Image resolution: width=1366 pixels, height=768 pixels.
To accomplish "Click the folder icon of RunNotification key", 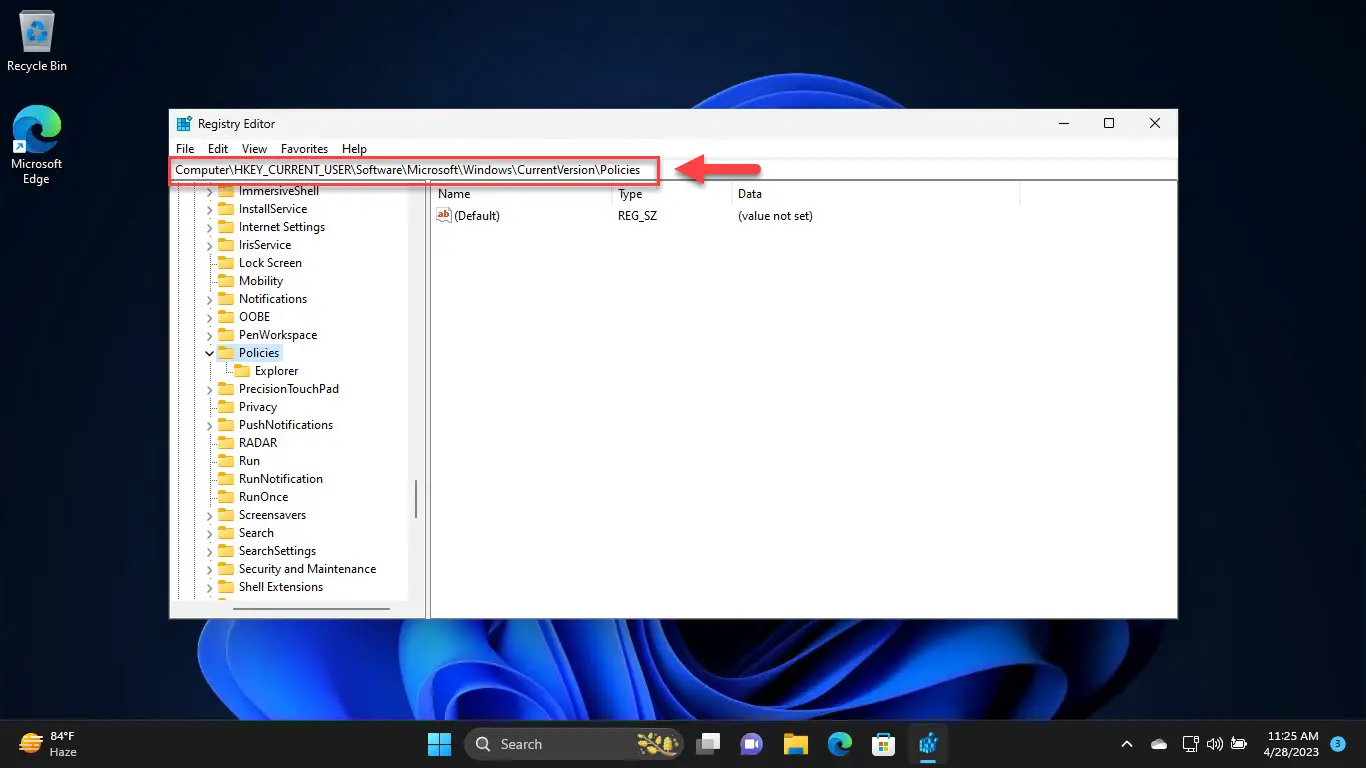I will click(226, 479).
